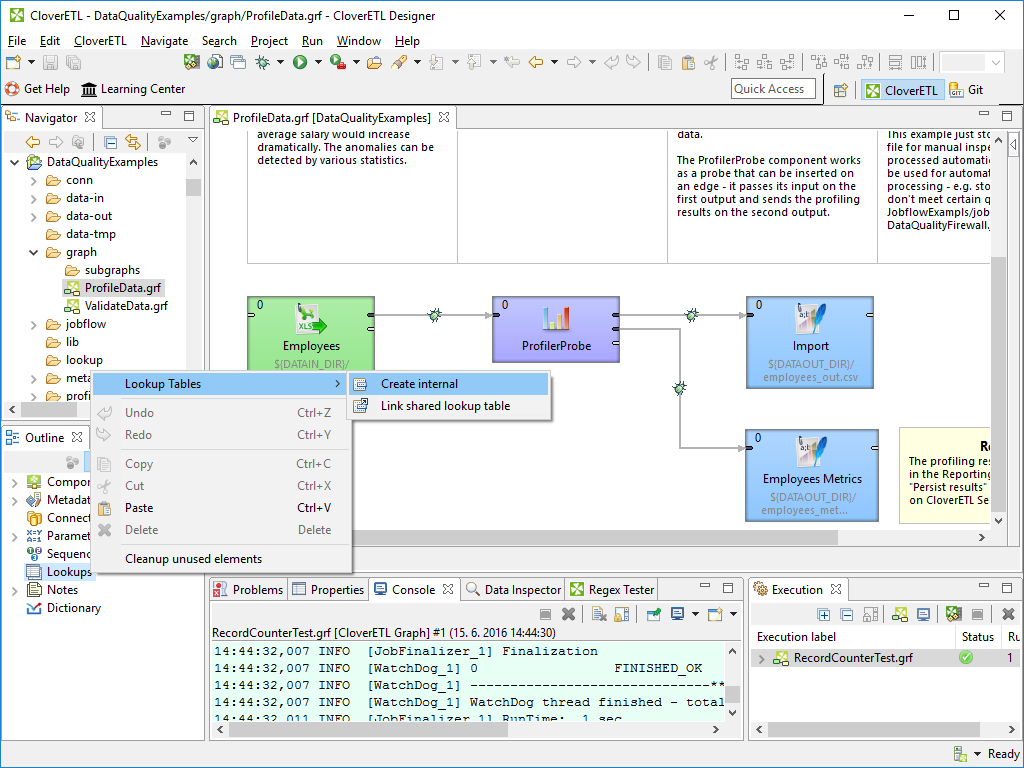Collapse the graph folder in Navigator
The image size is (1024, 768).
(33, 252)
